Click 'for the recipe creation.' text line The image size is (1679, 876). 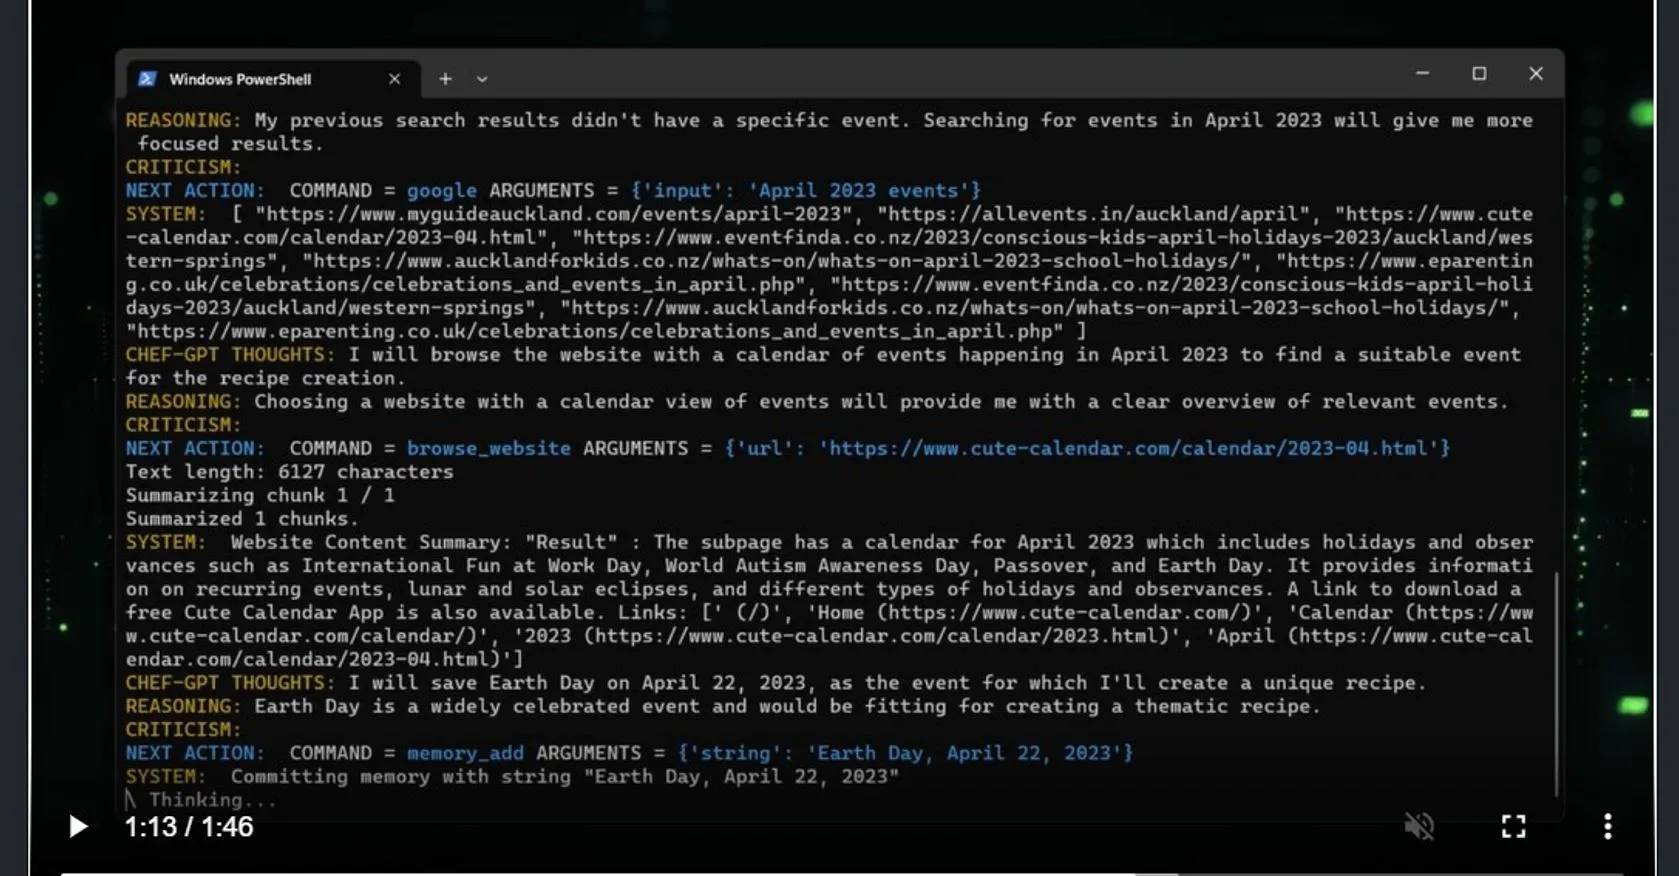(x=265, y=379)
